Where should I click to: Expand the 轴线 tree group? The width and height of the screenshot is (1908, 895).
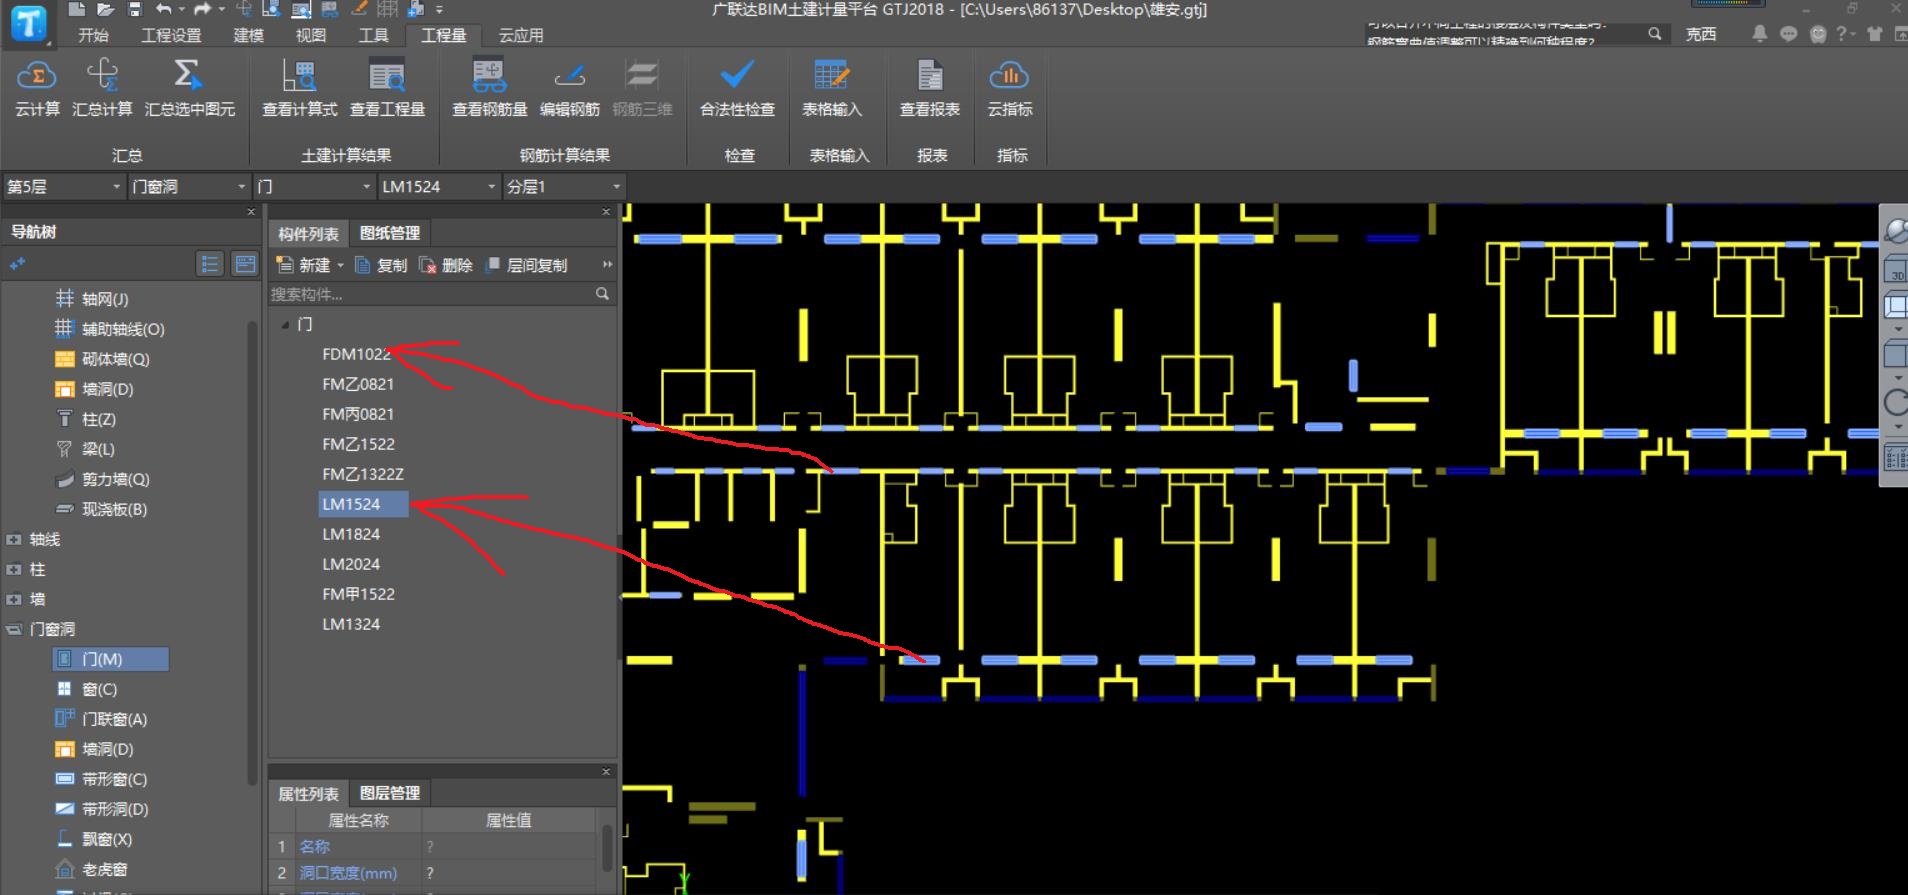(x=14, y=540)
